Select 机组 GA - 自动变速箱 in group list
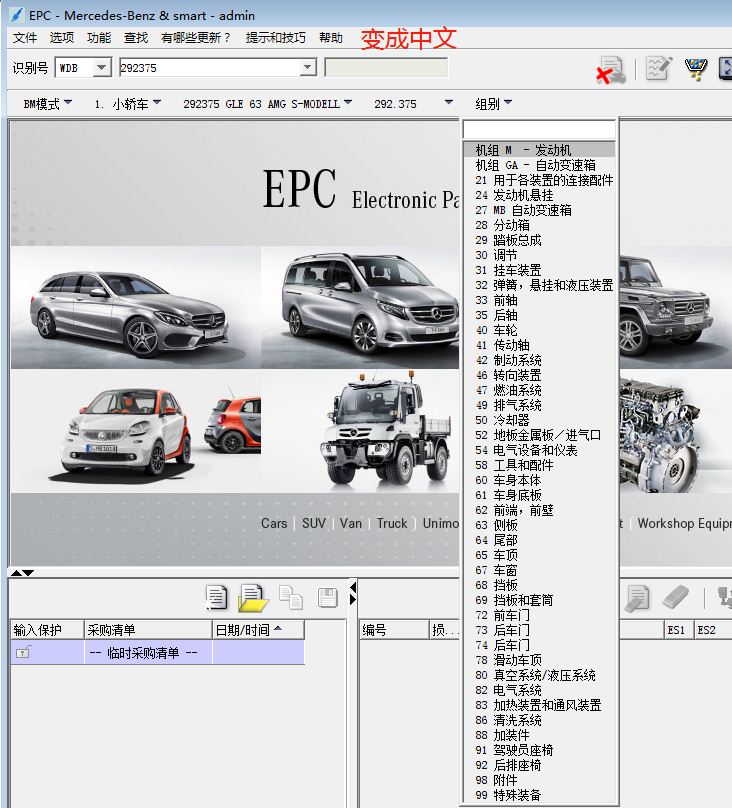732x808 pixels. (x=539, y=165)
